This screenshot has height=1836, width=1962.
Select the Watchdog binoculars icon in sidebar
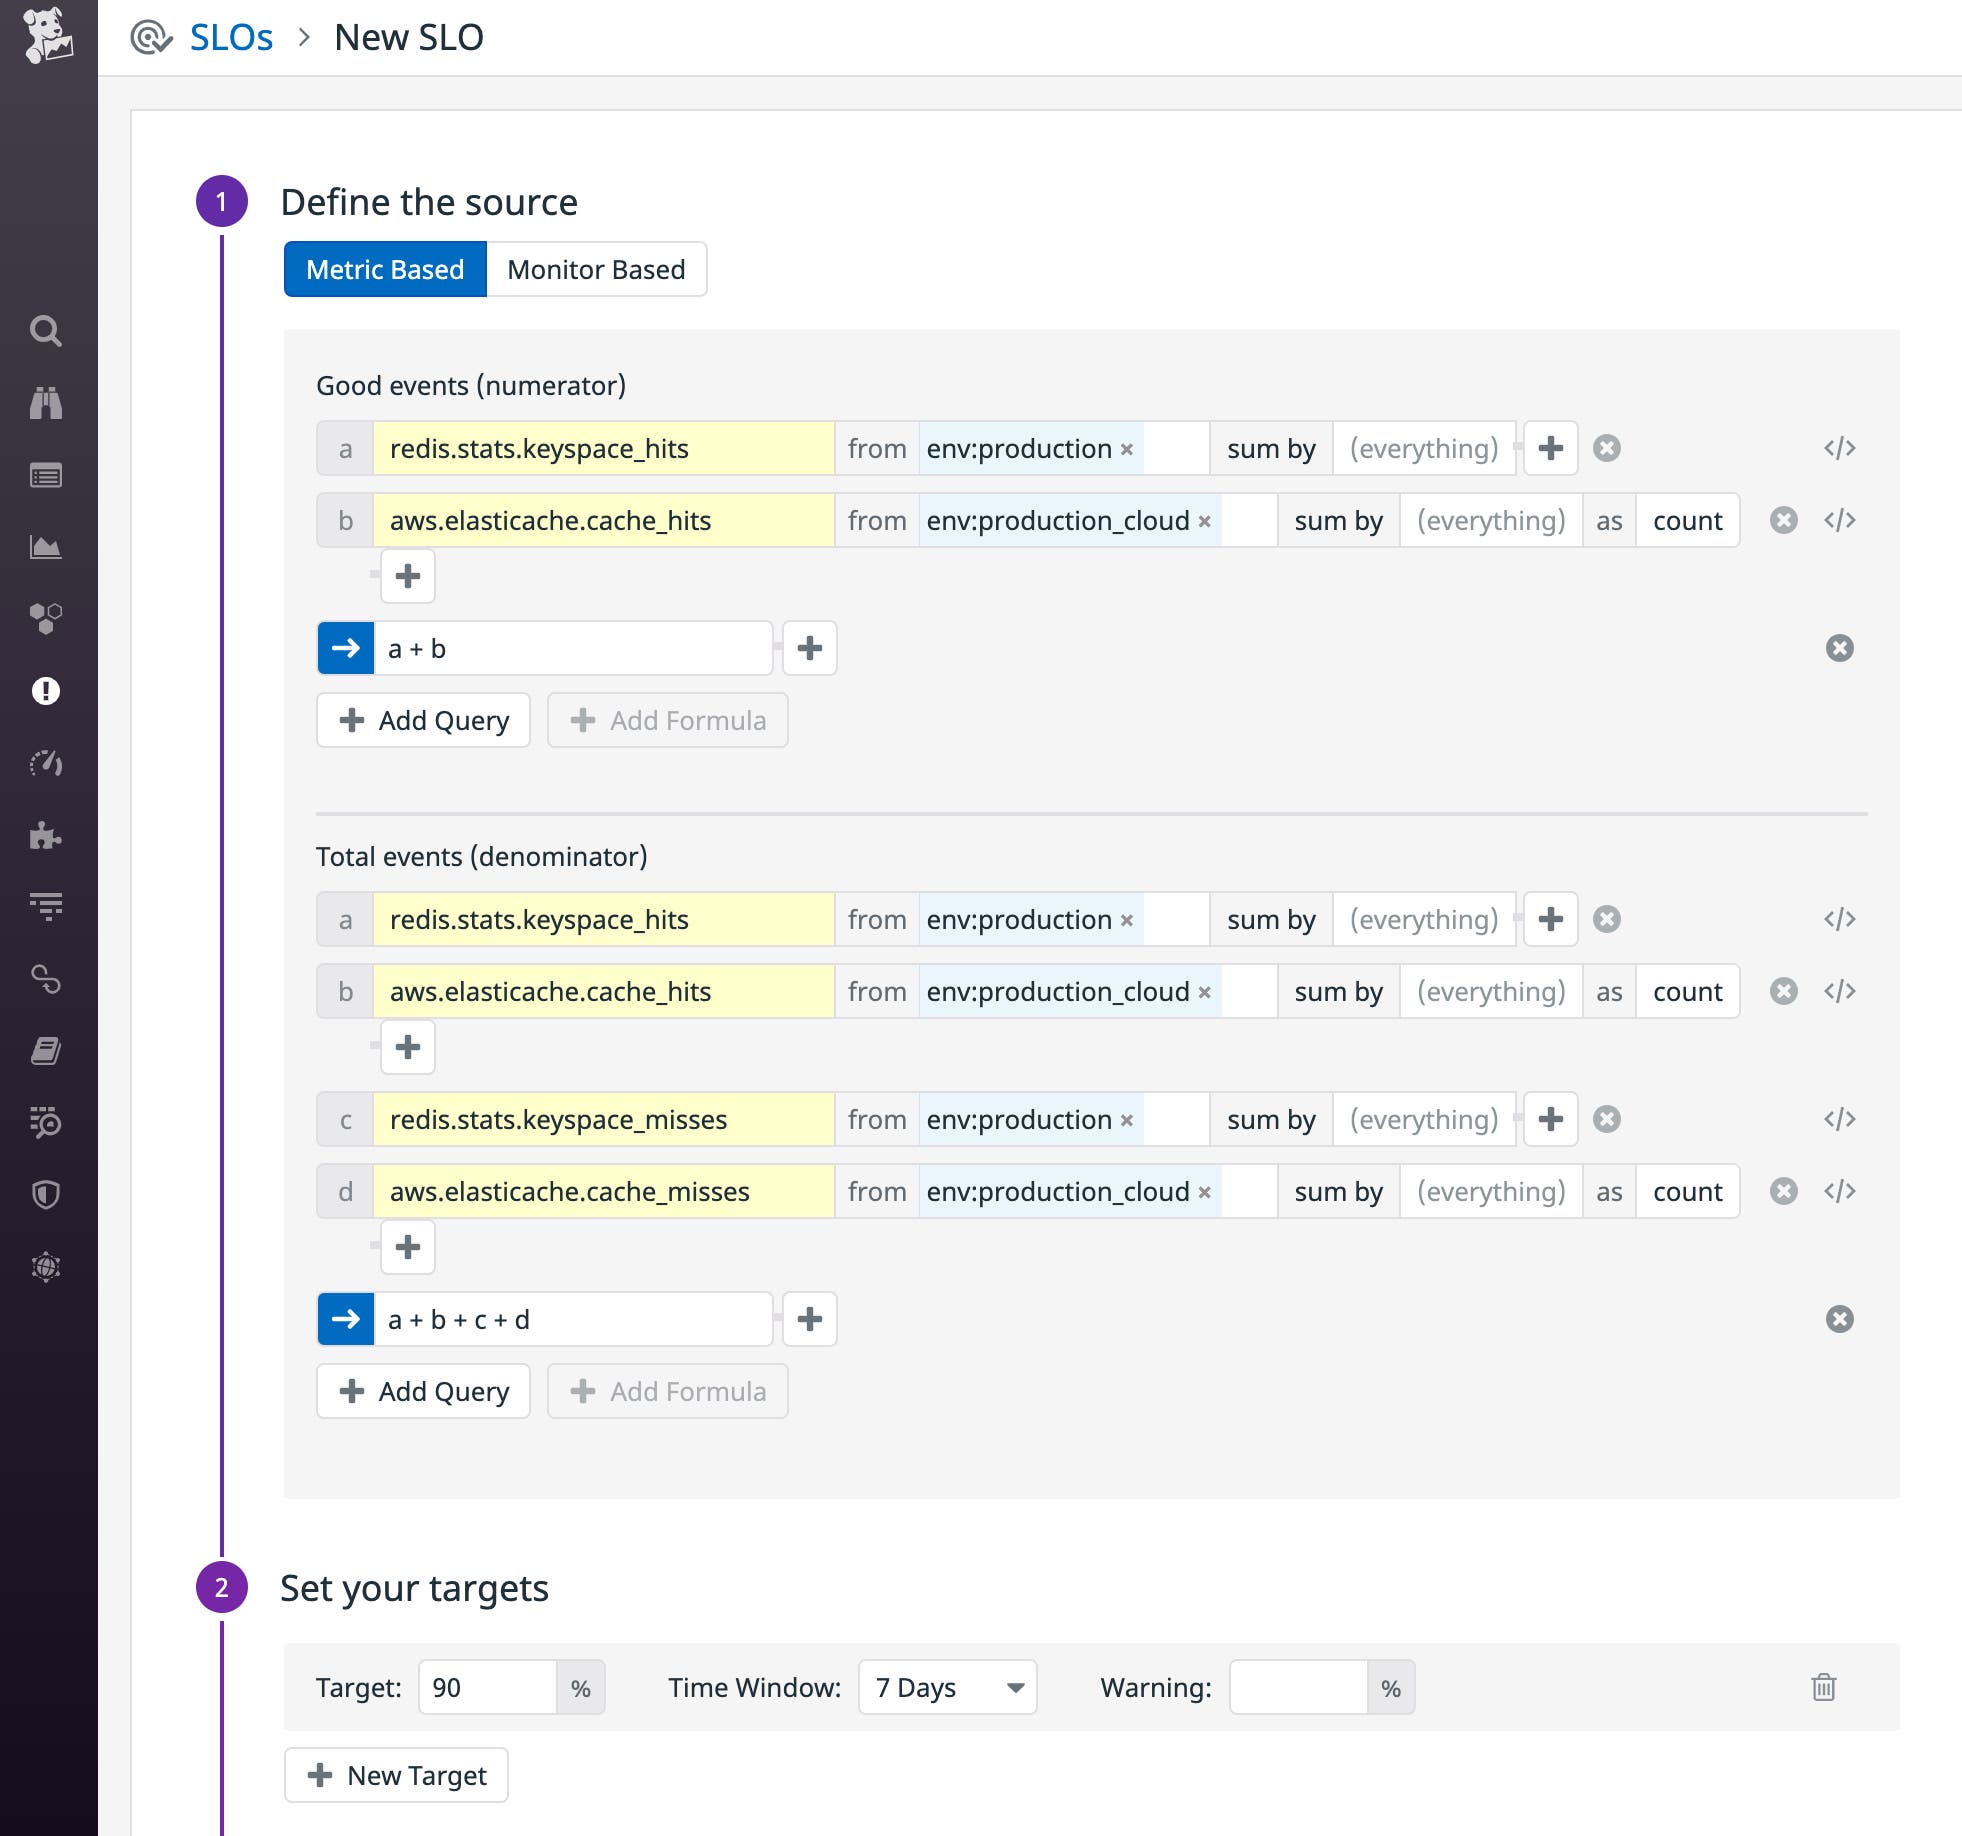click(47, 403)
